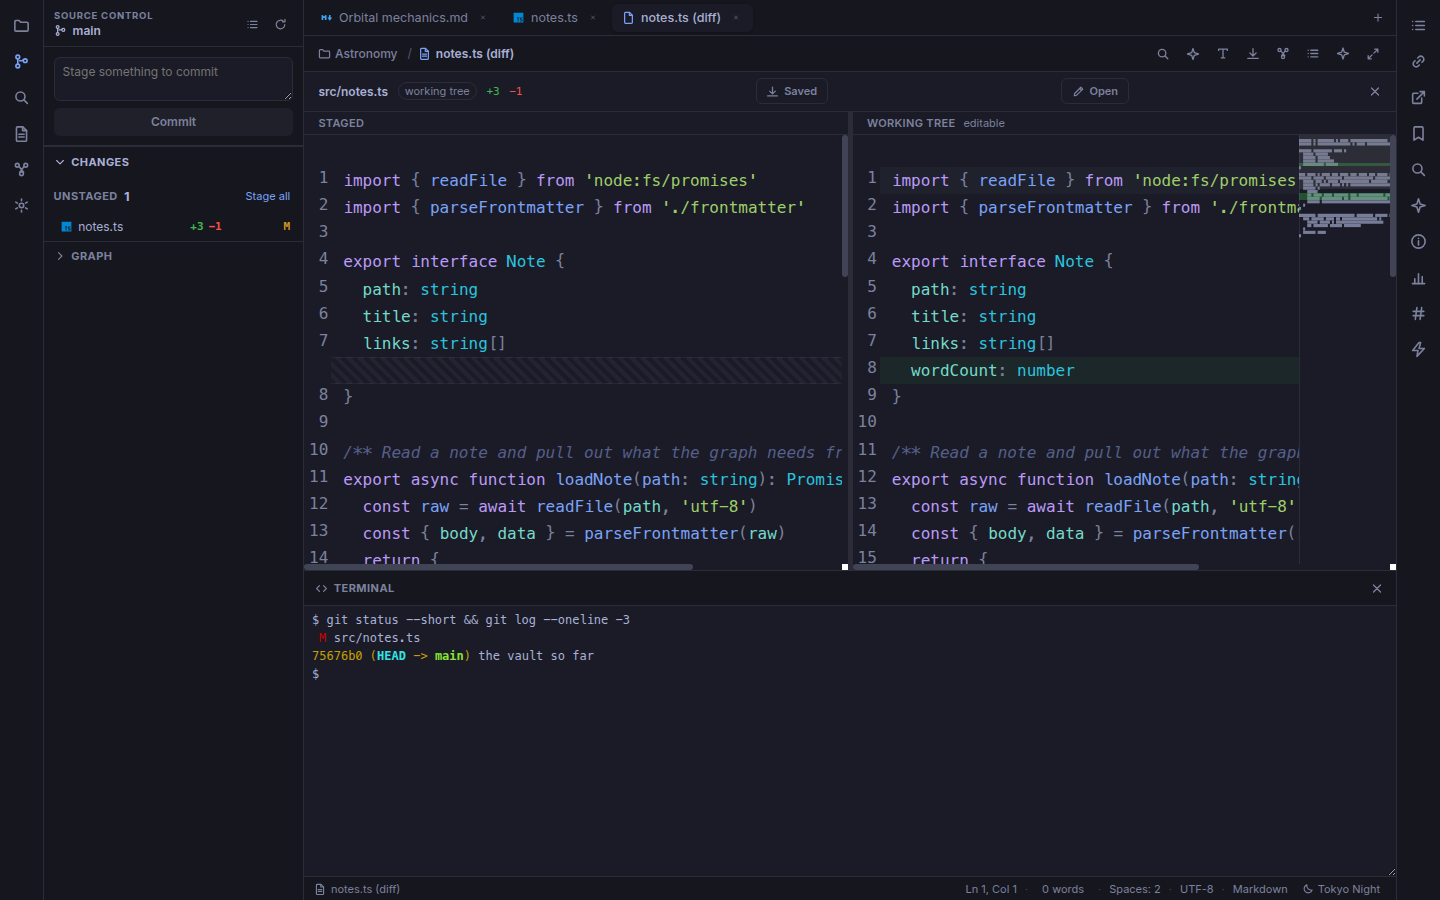1440x900 pixels.
Task: Open the file explorer in the activity bar
Action: tap(21, 26)
